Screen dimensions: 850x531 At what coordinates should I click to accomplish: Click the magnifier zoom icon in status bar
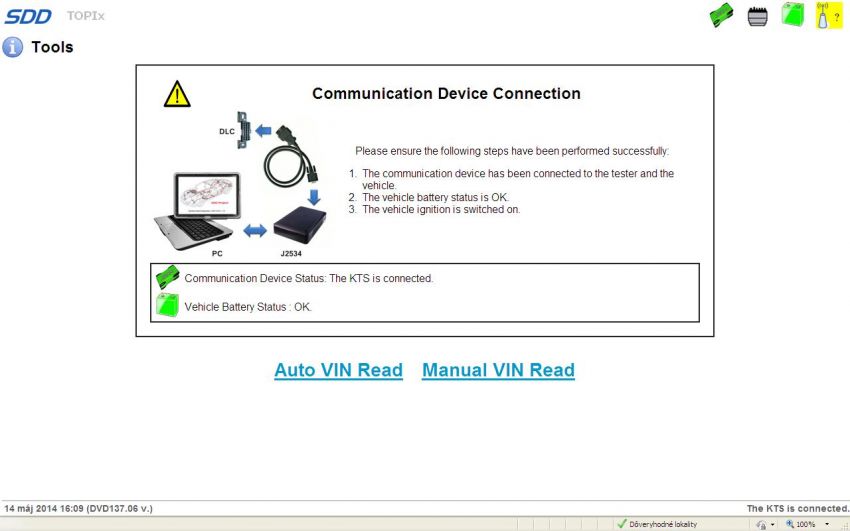click(790, 524)
